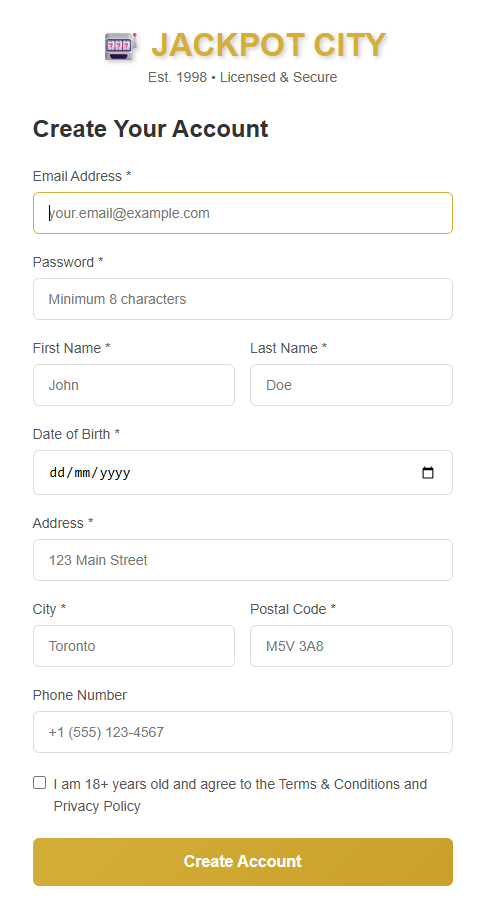Click into the First Name field
The width and height of the screenshot is (487, 922).
[x=134, y=385]
